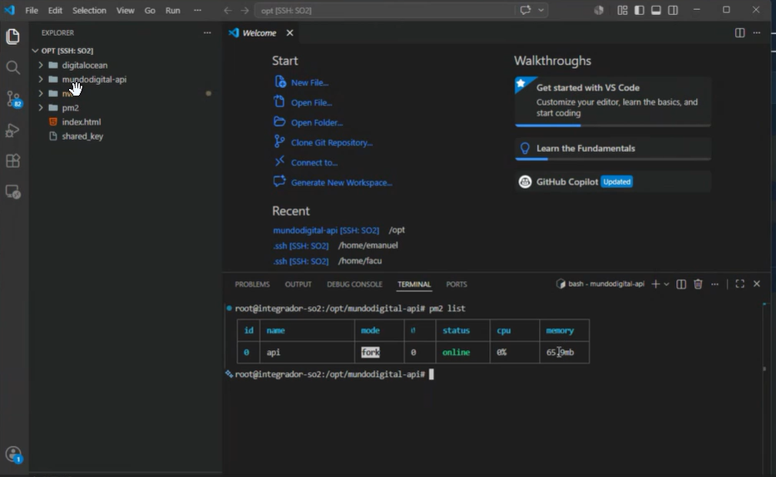
Task: Toggle the primary side bar
Action: (x=639, y=10)
